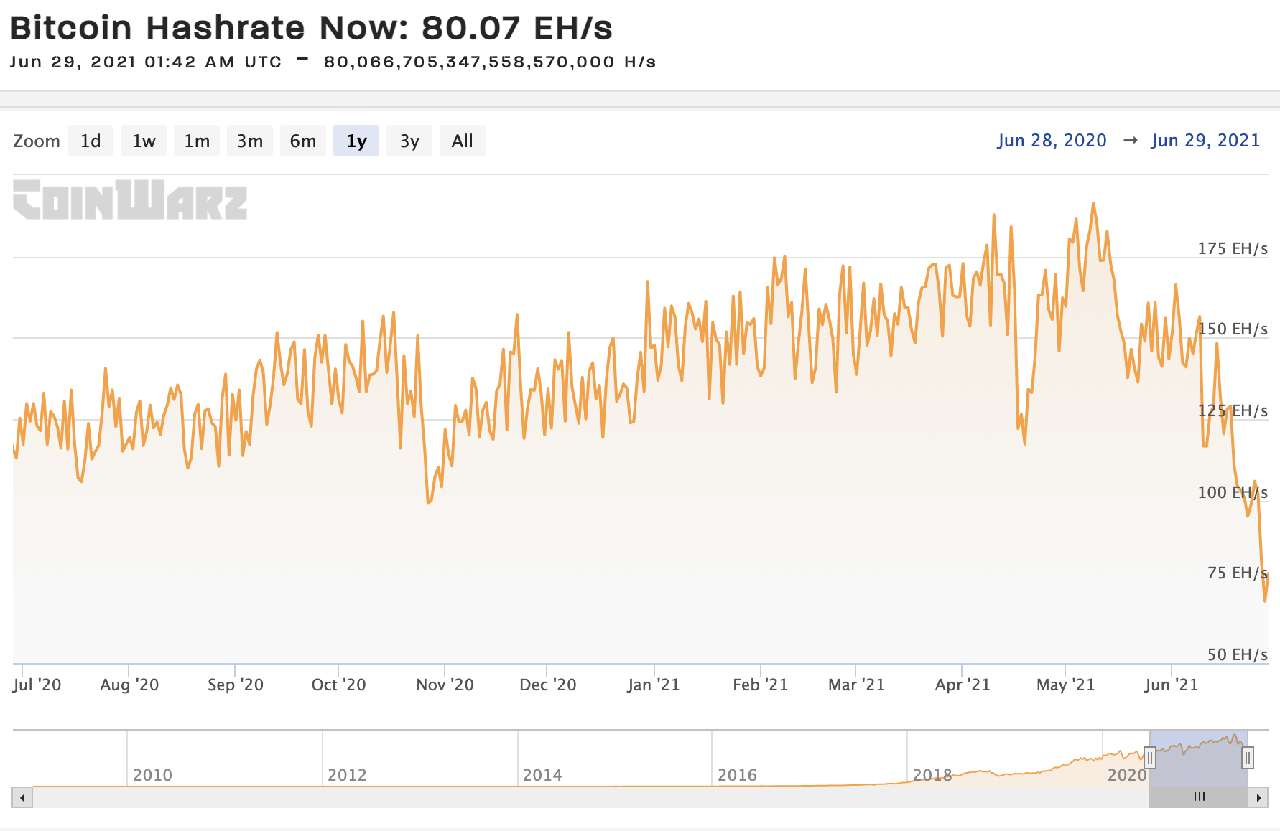Click the 2014 label in navigator

coord(542,775)
